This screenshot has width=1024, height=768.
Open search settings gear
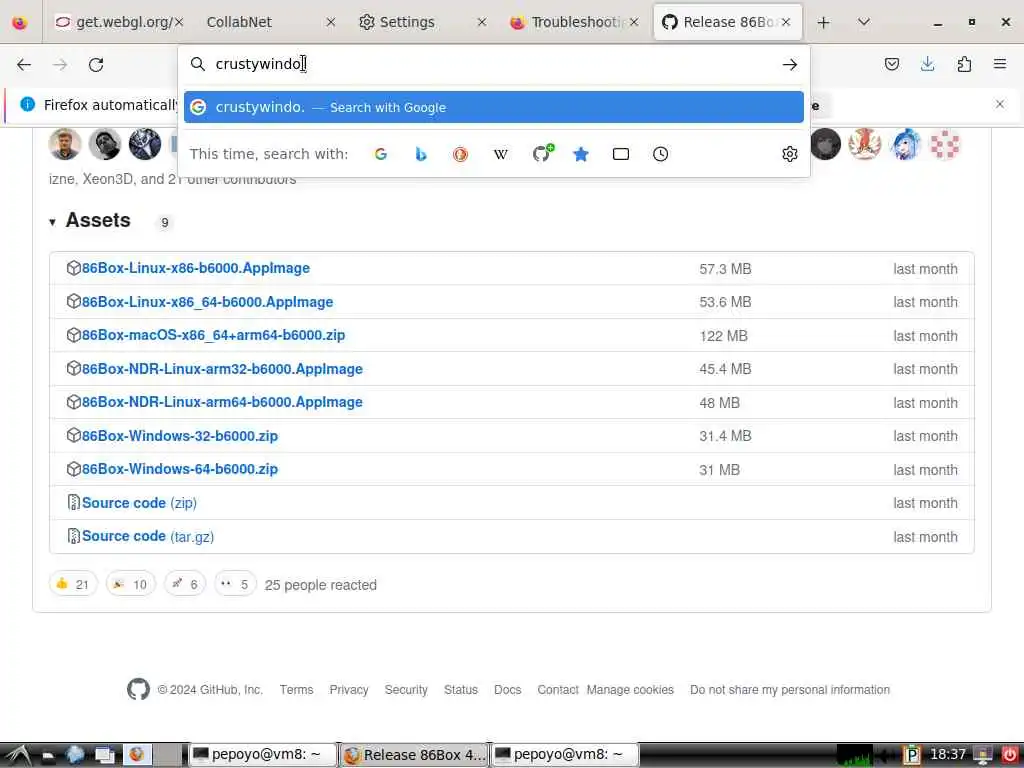[x=790, y=154]
